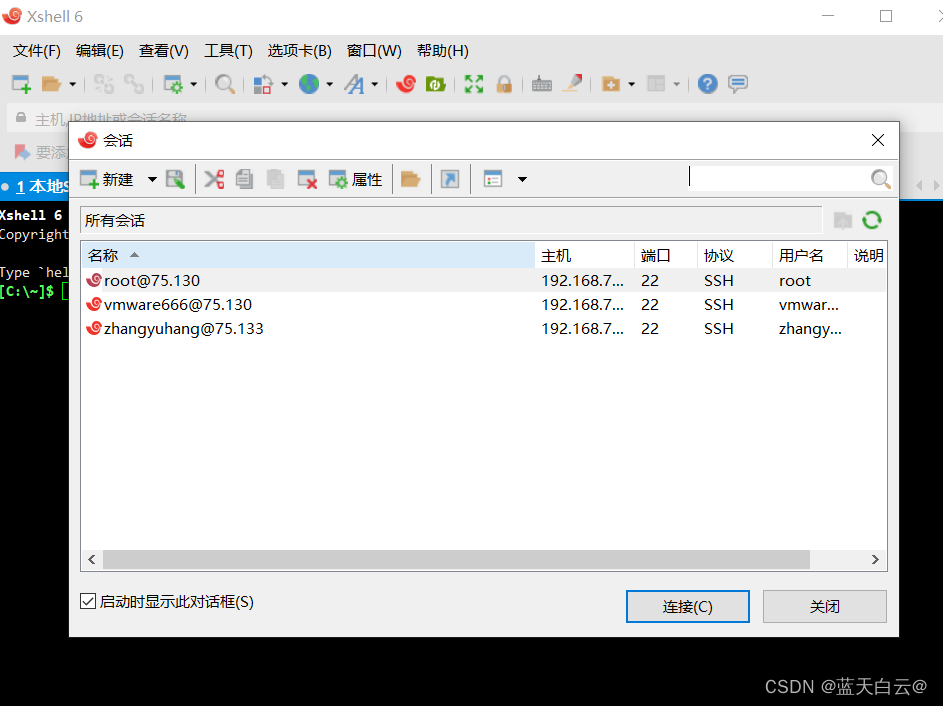Open the 查看(V) menu

pyautogui.click(x=164, y=51)
